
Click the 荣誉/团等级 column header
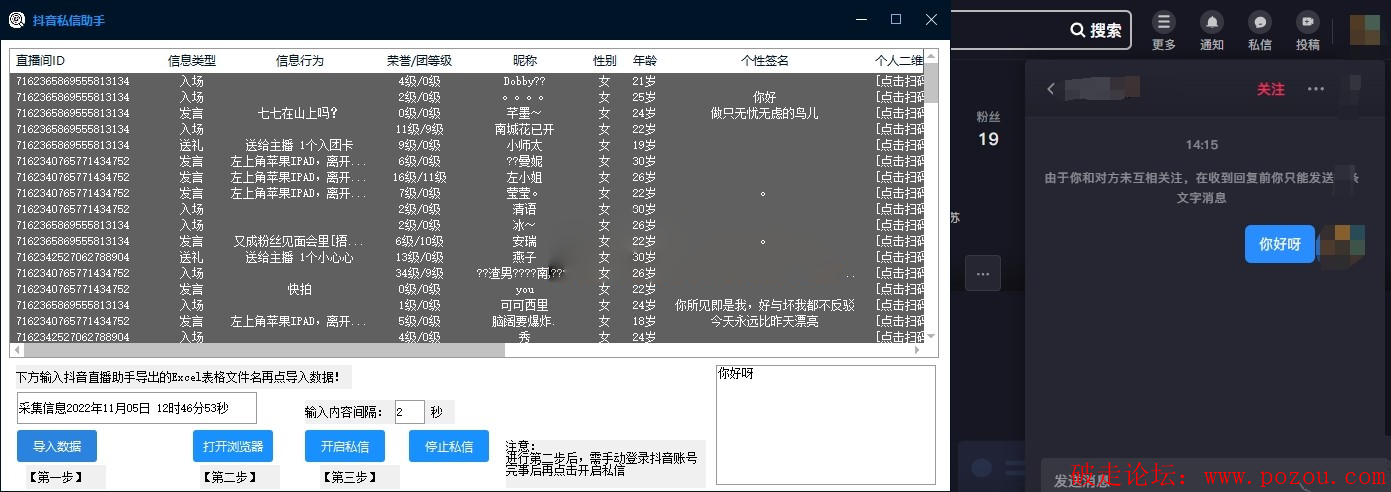click(x=419, y=61)
